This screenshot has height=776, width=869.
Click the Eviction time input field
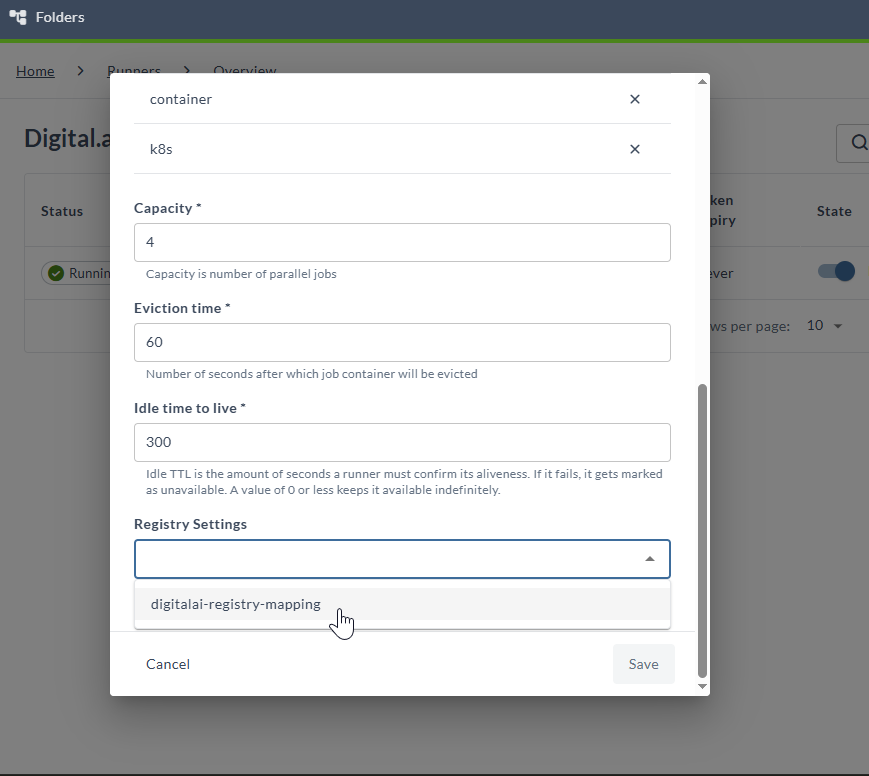pos(402,343)
